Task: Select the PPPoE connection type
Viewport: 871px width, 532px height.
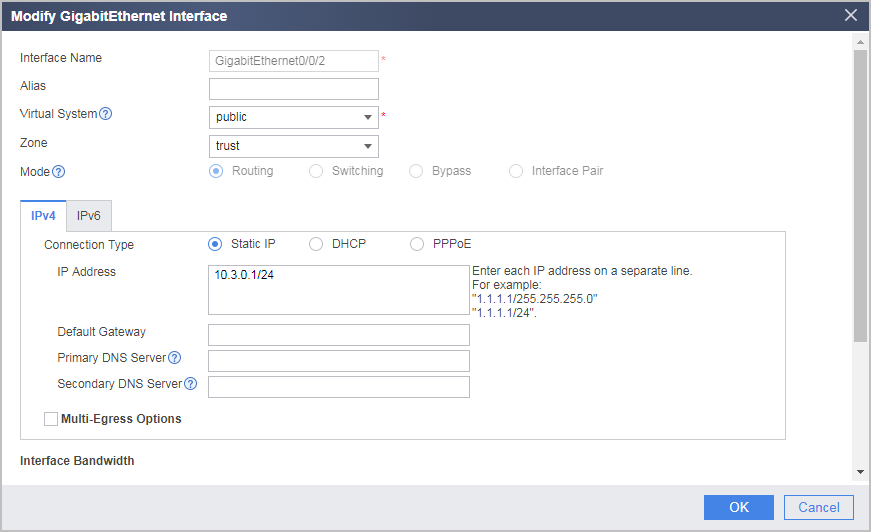Action: click(417, 244)
